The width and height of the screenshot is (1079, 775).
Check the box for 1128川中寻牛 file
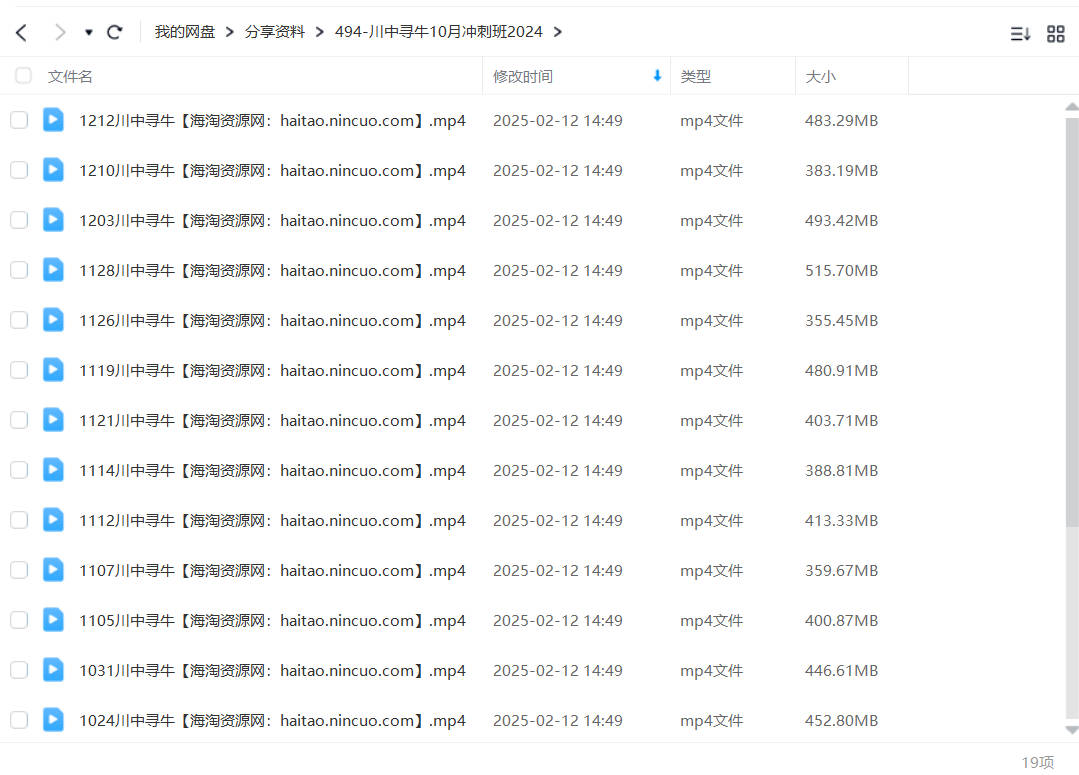(x=19, y=270)
